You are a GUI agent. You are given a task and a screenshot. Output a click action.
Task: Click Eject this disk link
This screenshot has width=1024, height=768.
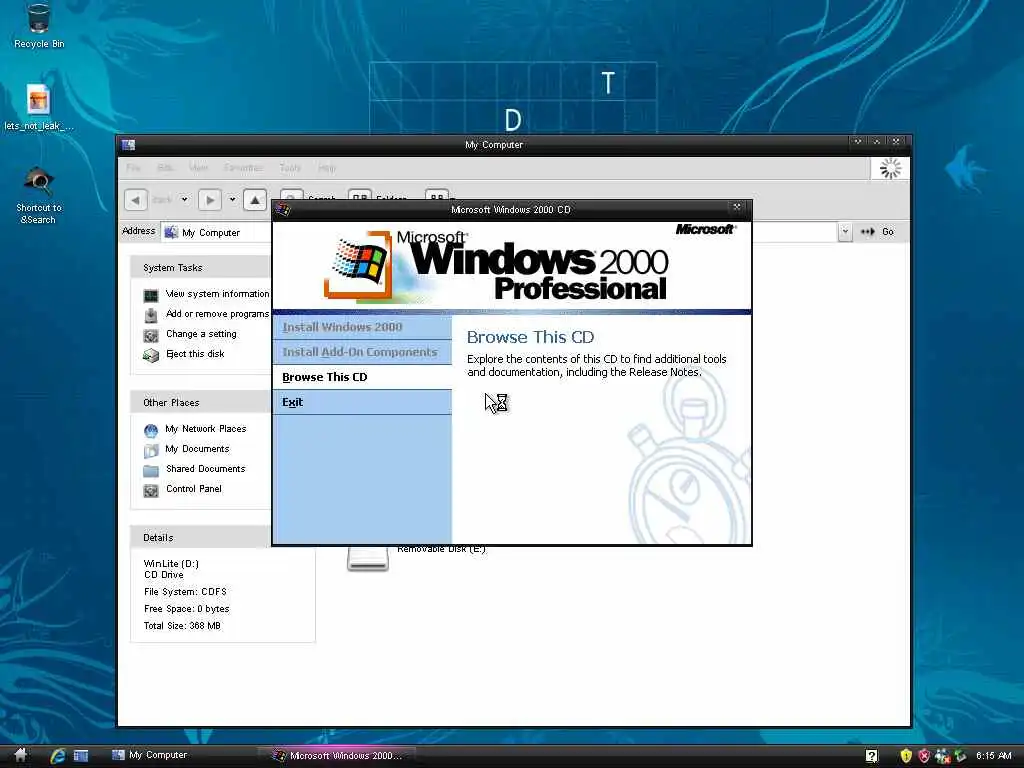(x=195, y=354)
